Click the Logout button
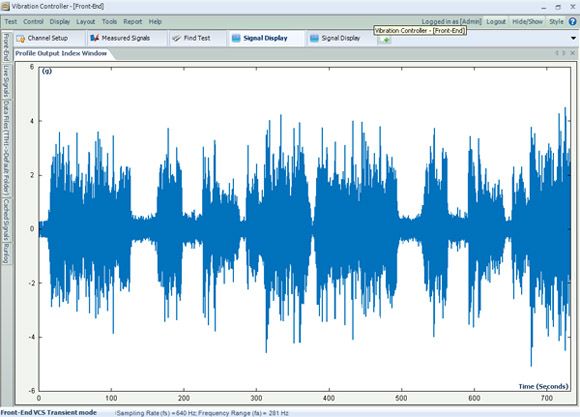 pyautogui.click(x=496, y=21)
